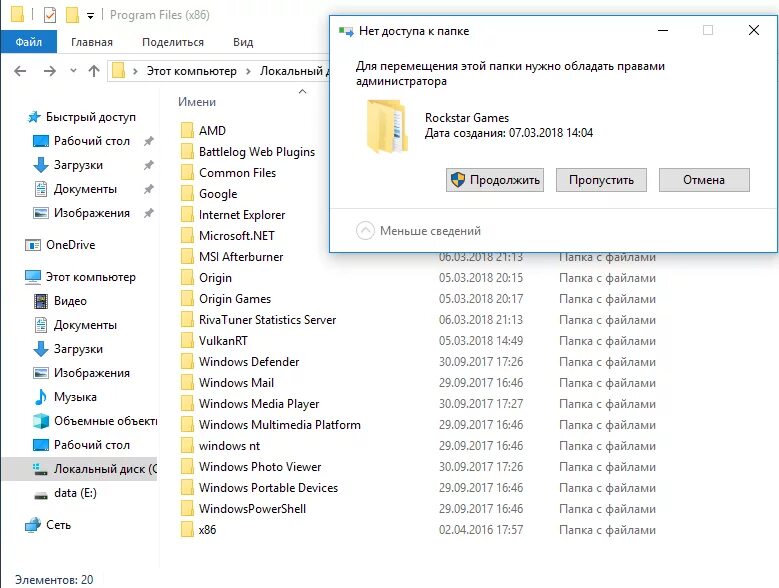Click the New folder quick access icon
The width and height of the screenshot is (779, 588).
73,15
